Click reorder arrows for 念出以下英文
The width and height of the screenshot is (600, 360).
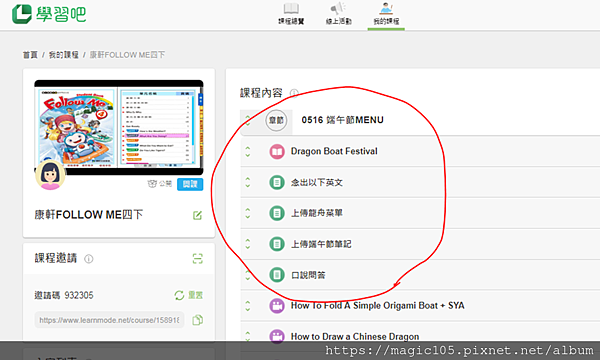pos(248,182)
